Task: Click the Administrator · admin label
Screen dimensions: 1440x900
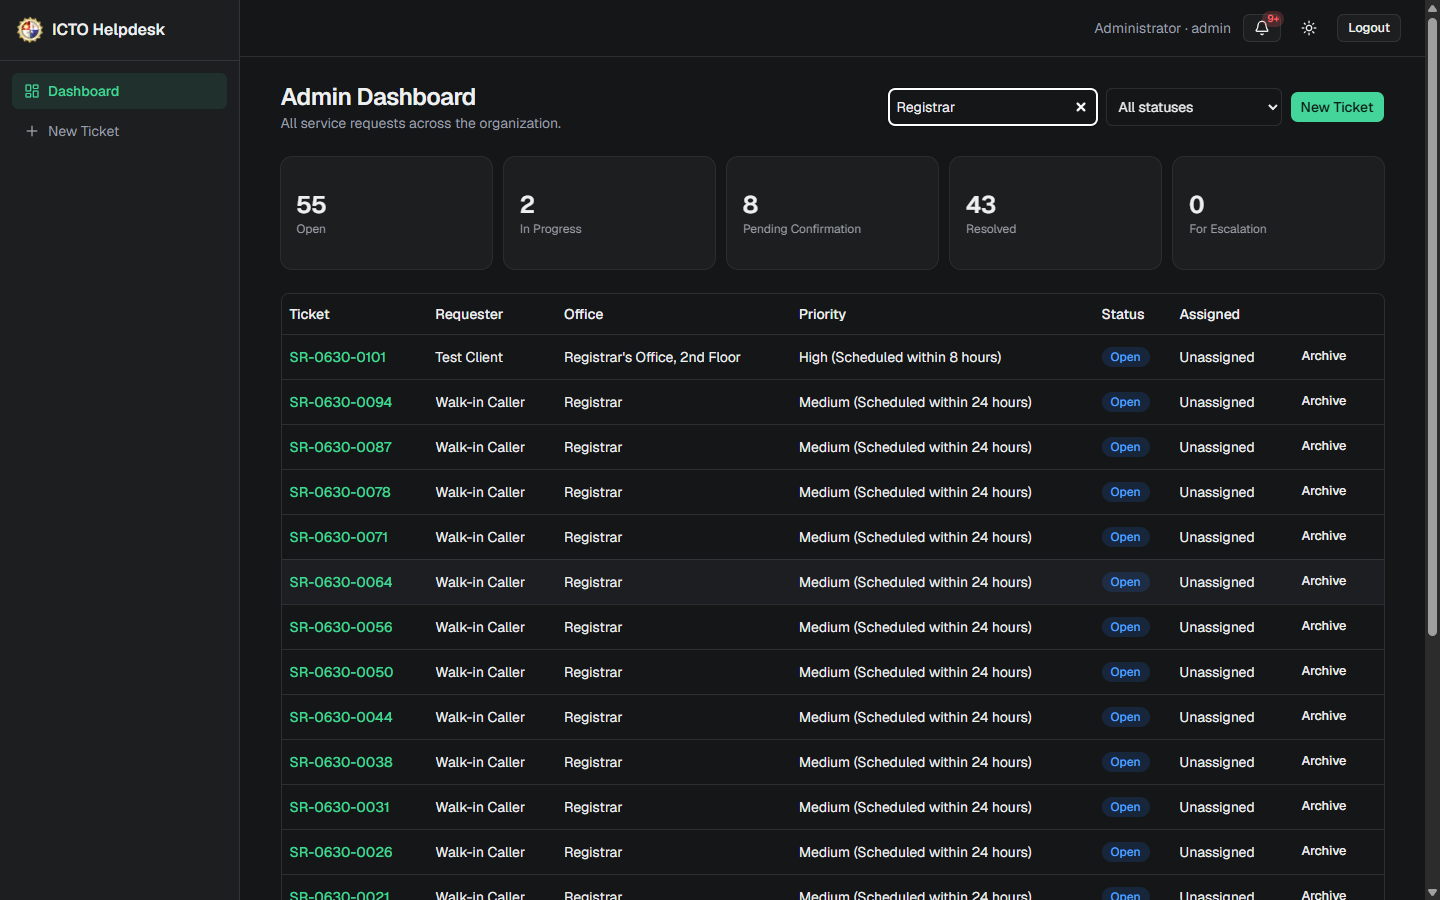Action: pos(1162,28)
